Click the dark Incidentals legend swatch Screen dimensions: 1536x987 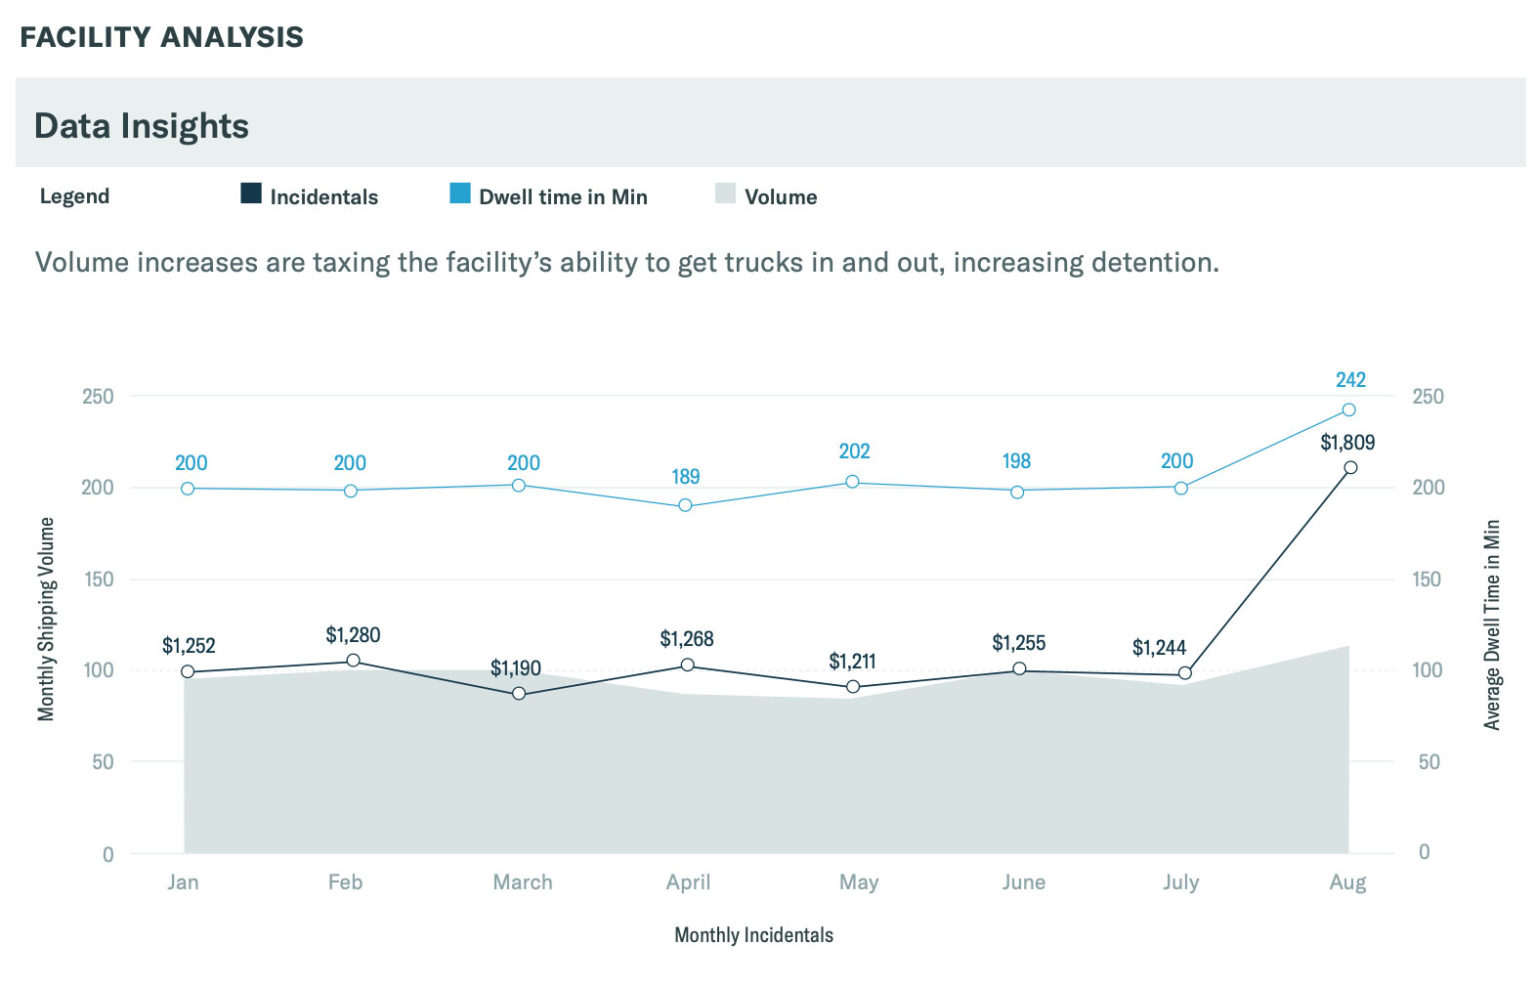click(251, 194)
